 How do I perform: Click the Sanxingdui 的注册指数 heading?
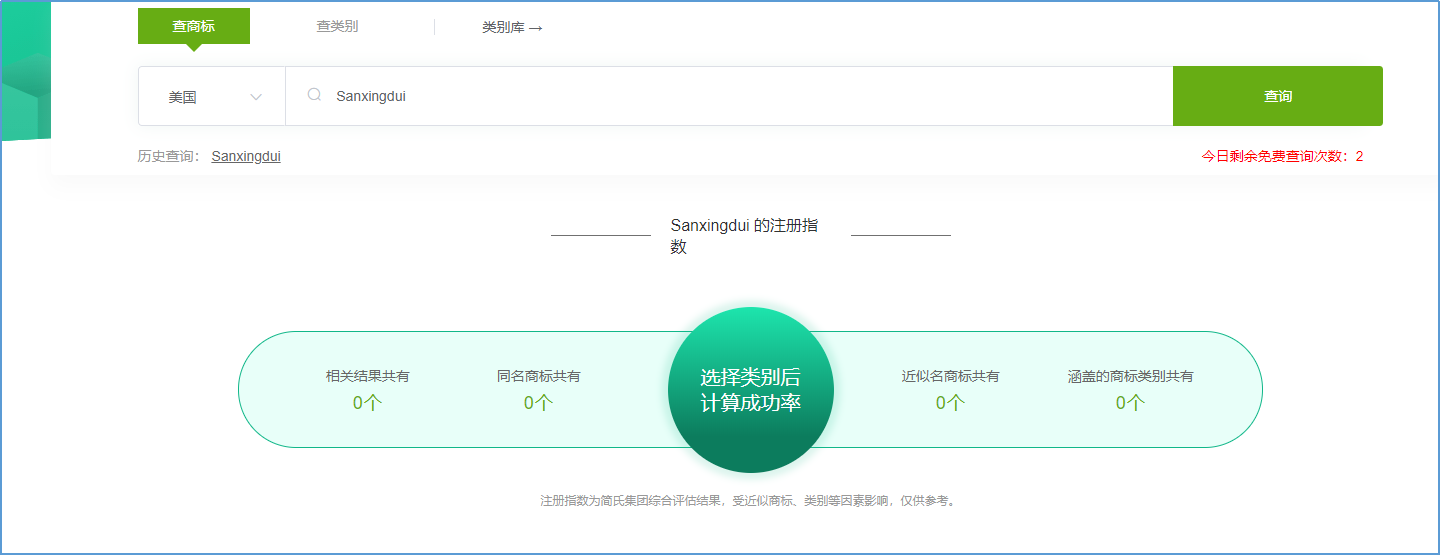[744, 237]
